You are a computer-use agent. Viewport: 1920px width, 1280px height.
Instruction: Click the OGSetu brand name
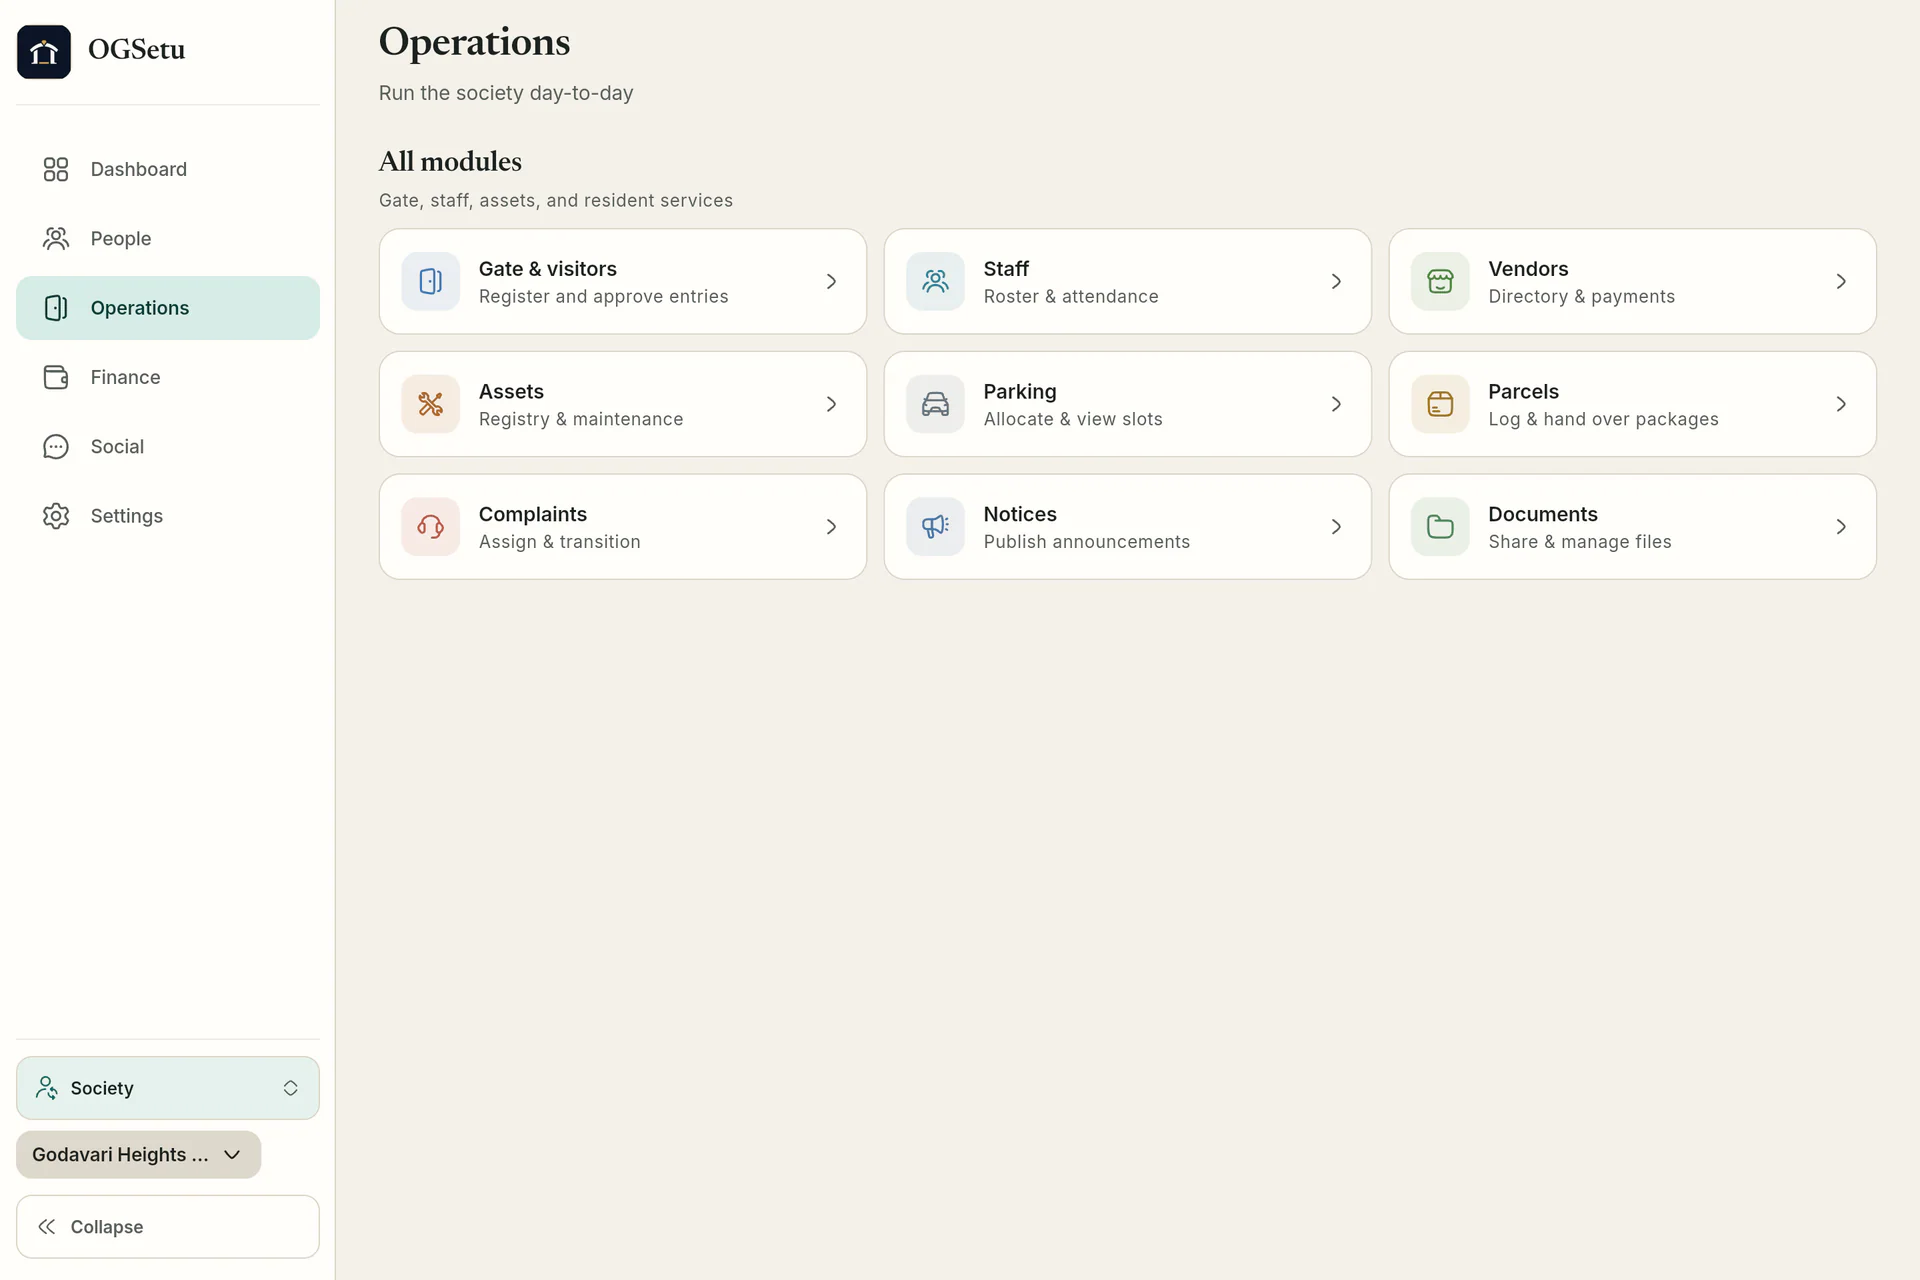coord(136,49)
